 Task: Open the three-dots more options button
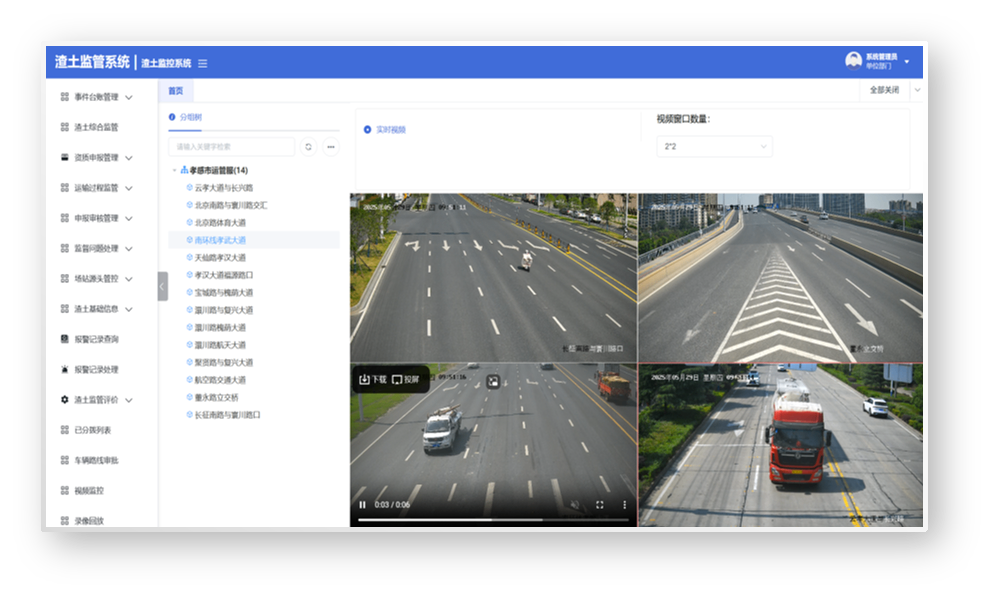[x=330, y=147]
